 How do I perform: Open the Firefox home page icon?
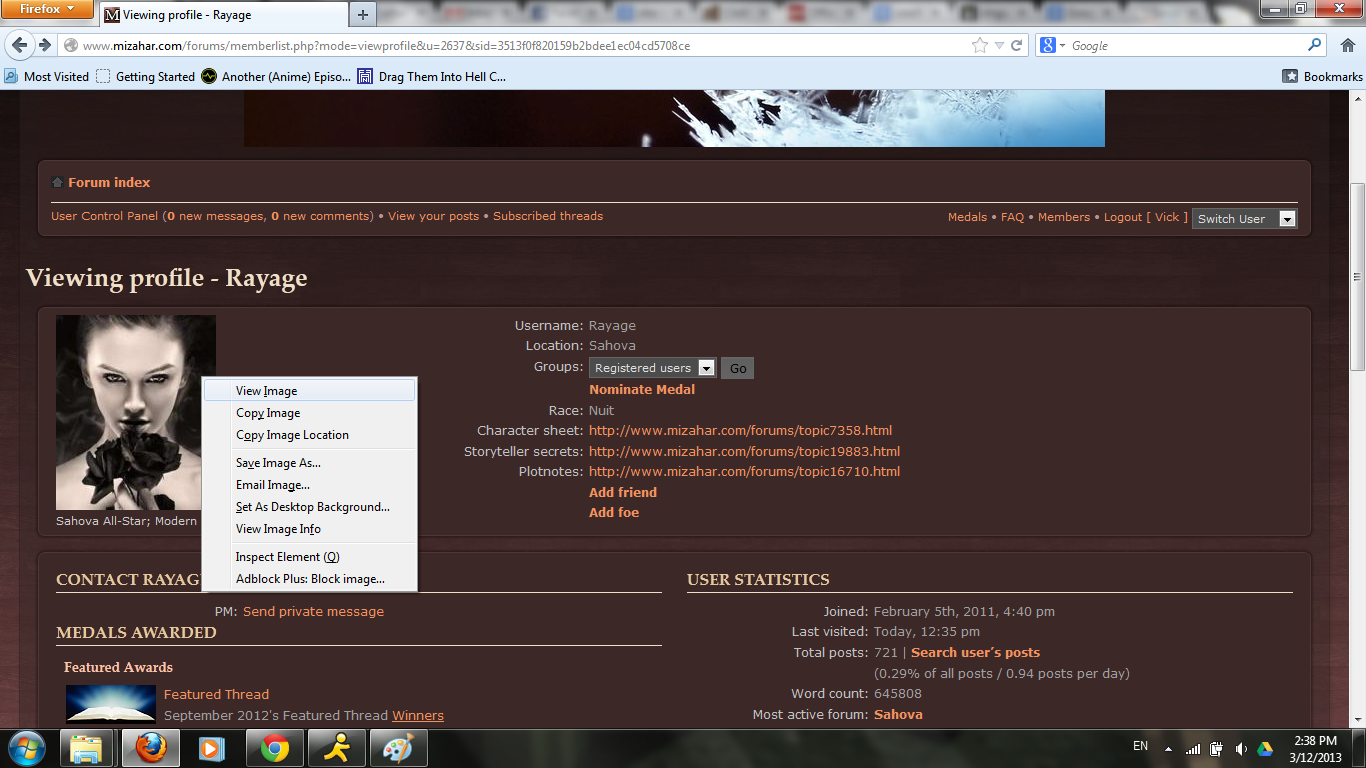(x=1346, y=45)
